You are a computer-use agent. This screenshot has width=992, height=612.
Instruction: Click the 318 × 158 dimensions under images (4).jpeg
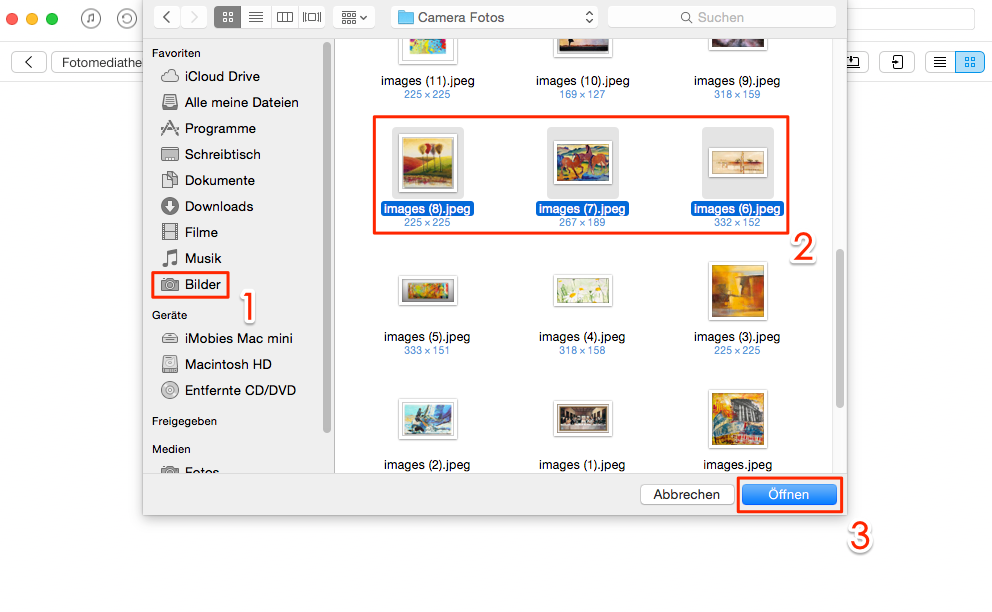[x=582, y=351]
